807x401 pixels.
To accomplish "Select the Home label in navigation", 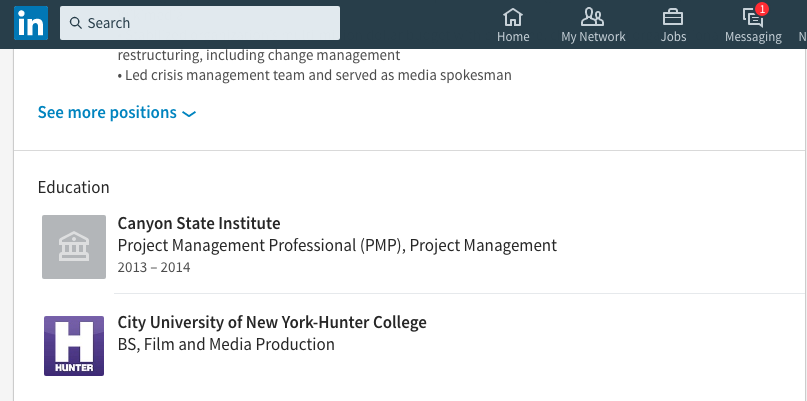I will (513, 37).
